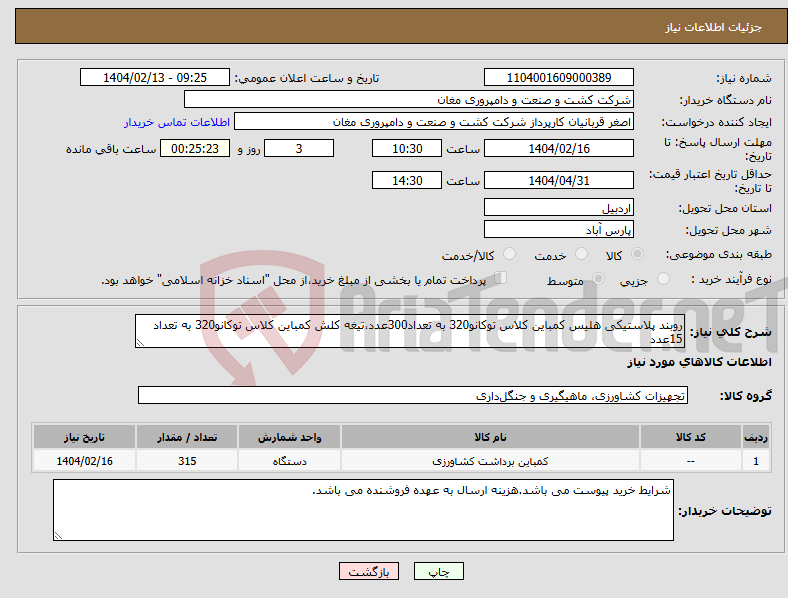The image size is (788, 598).
Task: Click the announcement date field 1404/02/13 - 09:25
Action: tap(155, 78)
